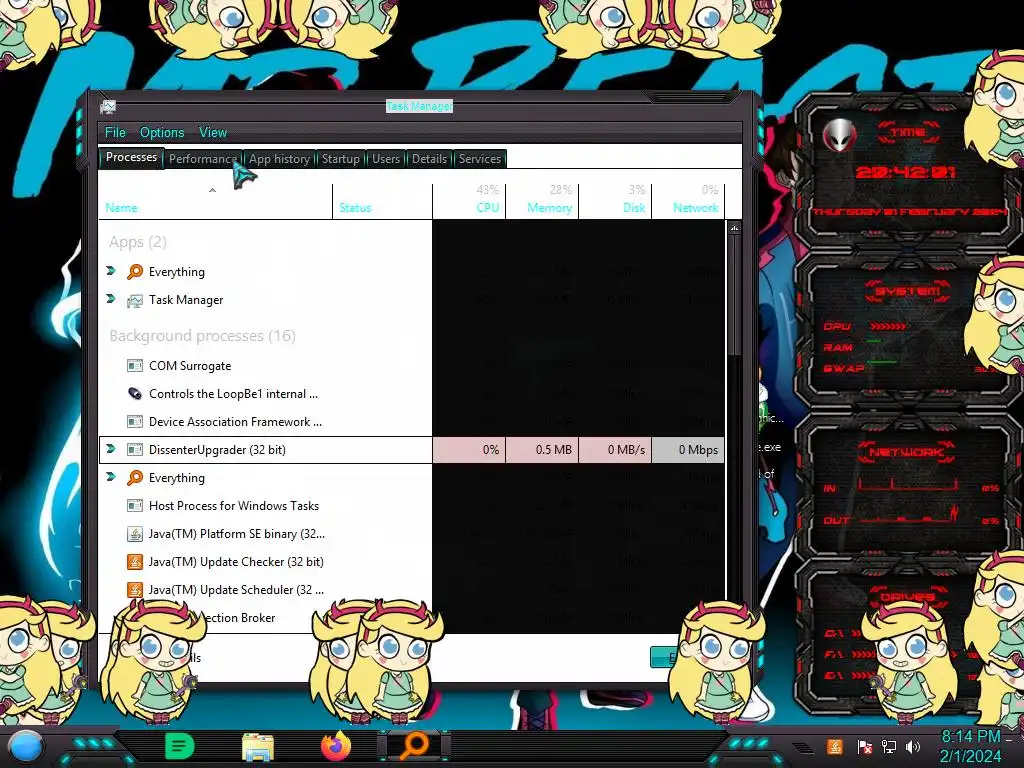Click the Java Update Checker icon
The height and width of the screenshot is (768, 1024).
(x=135, y=562)
